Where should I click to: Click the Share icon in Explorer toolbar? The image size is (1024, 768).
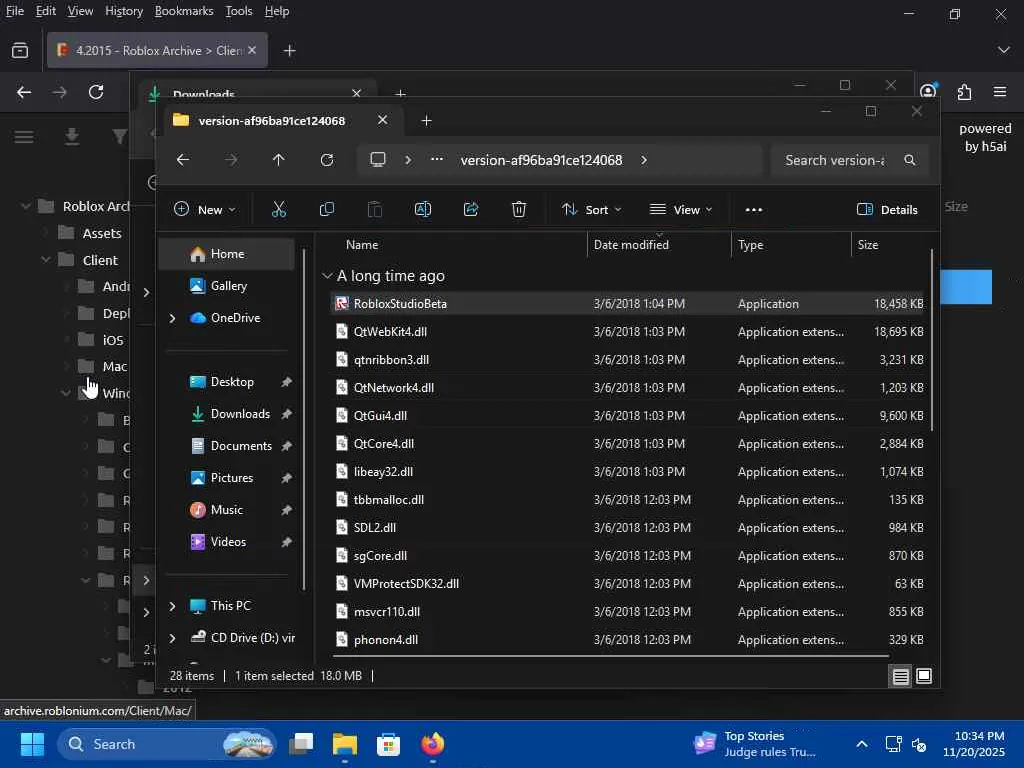point(471,209)
